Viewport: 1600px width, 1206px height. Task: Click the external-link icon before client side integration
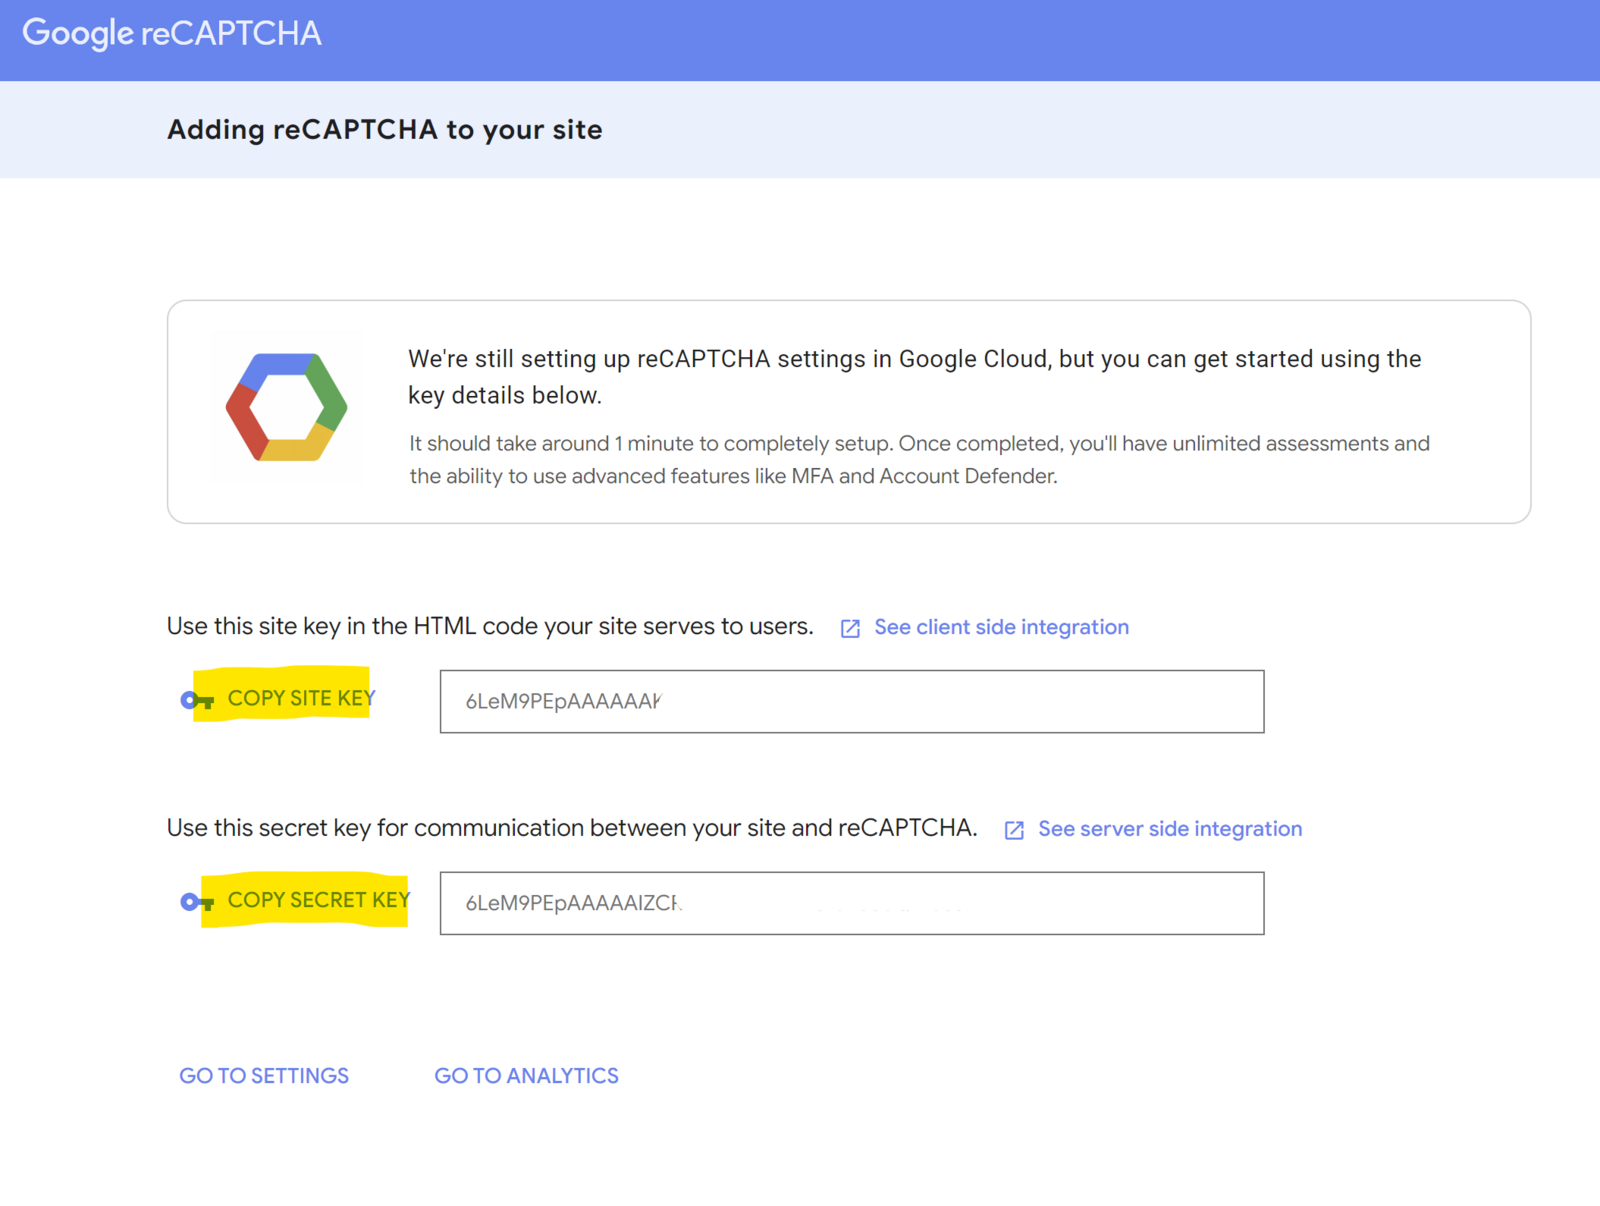850,628
